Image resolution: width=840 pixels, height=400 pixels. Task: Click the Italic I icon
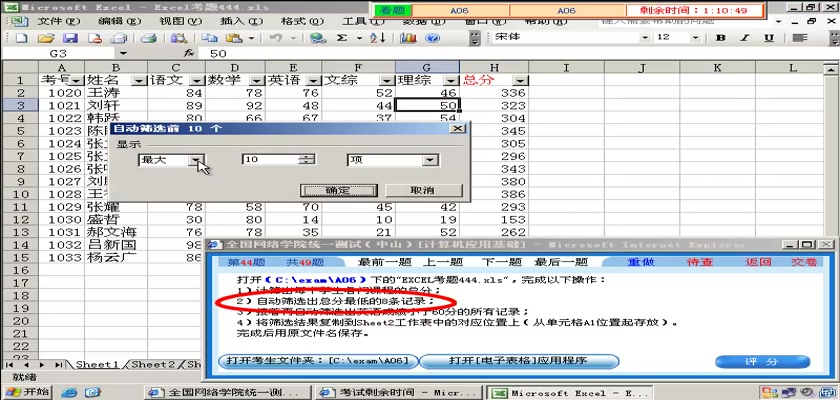pyautogui.click(x=745, y=37)
